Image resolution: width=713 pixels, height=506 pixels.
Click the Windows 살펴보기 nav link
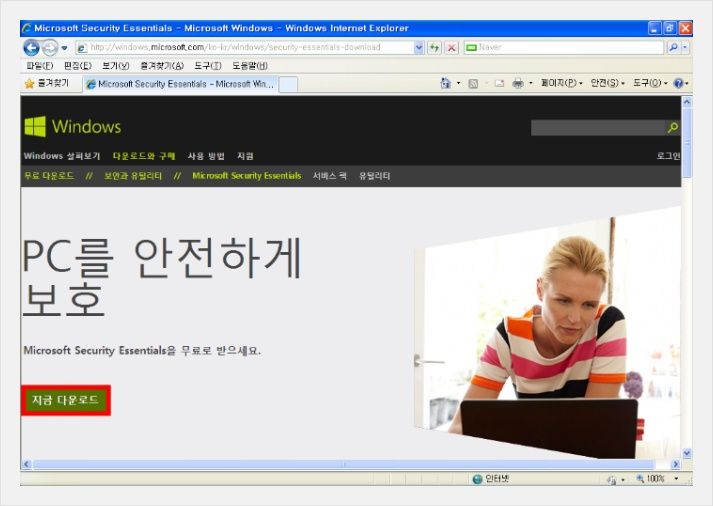click(x=62, y=156)
